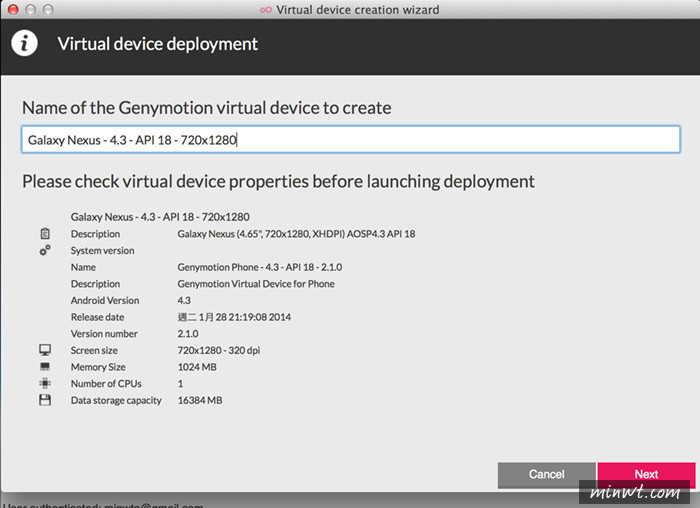Click the monitor icon beside Screen size
Screen dimensions: 700x508
[45, 350]
